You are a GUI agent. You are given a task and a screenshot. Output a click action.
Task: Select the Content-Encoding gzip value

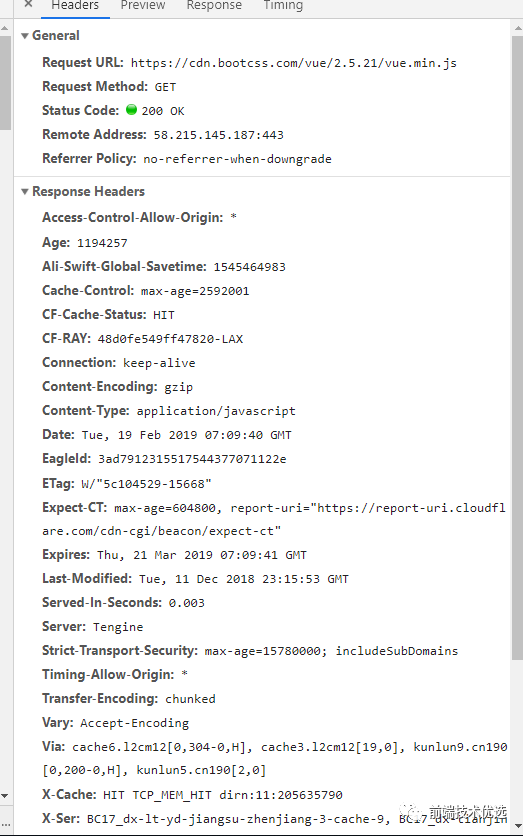click(x=179, y=387)
